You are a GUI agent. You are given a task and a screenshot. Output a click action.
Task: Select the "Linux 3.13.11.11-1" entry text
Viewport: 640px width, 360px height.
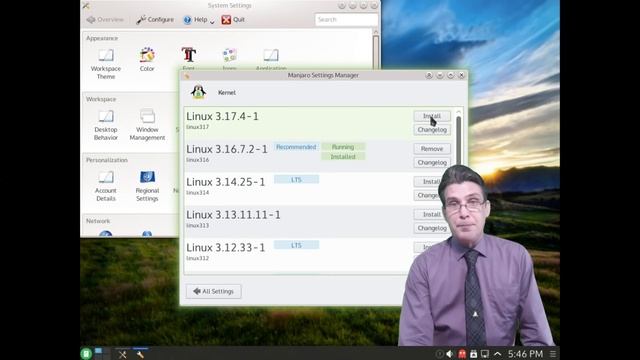pyautogui.click(x=233, y=215)
